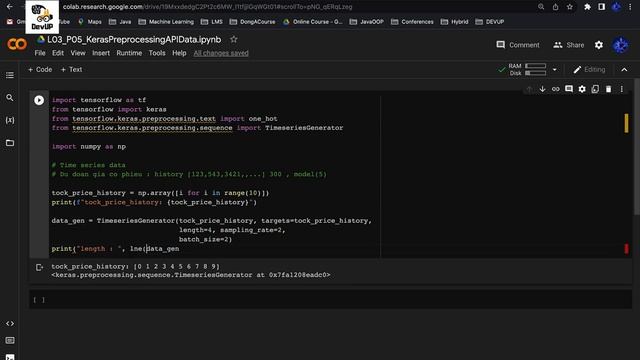
Task: Zoom page with magnifier icon
Action: [x=541, y=7]
